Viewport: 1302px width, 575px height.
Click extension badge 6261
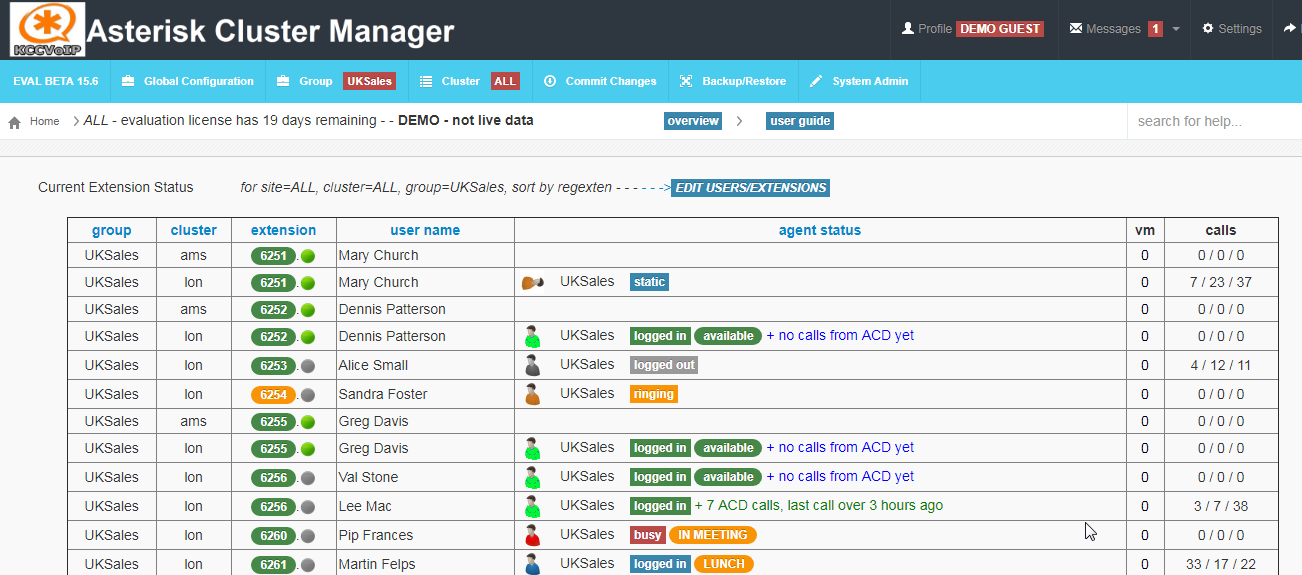click(274, 565)
